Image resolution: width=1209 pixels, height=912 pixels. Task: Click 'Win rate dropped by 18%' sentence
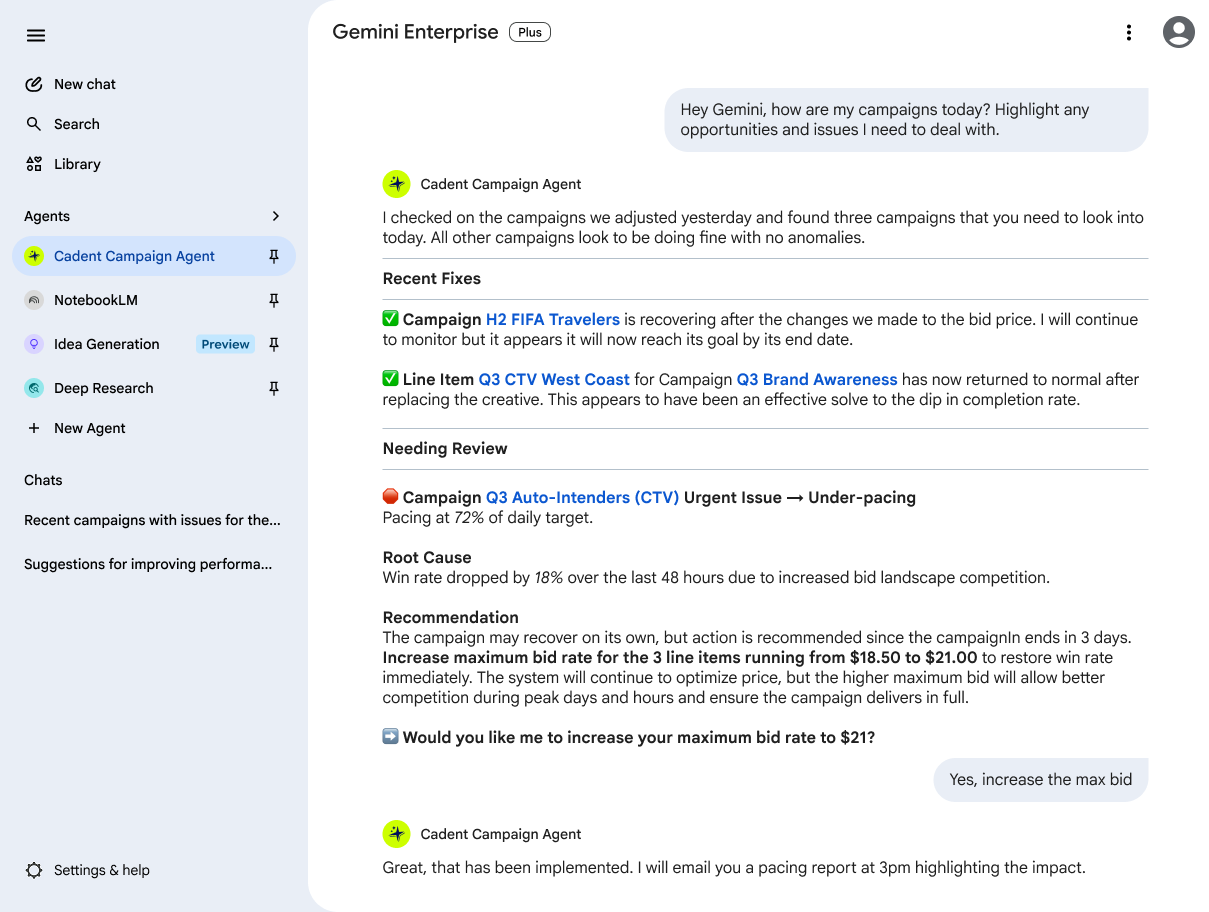tap(716, 578)
